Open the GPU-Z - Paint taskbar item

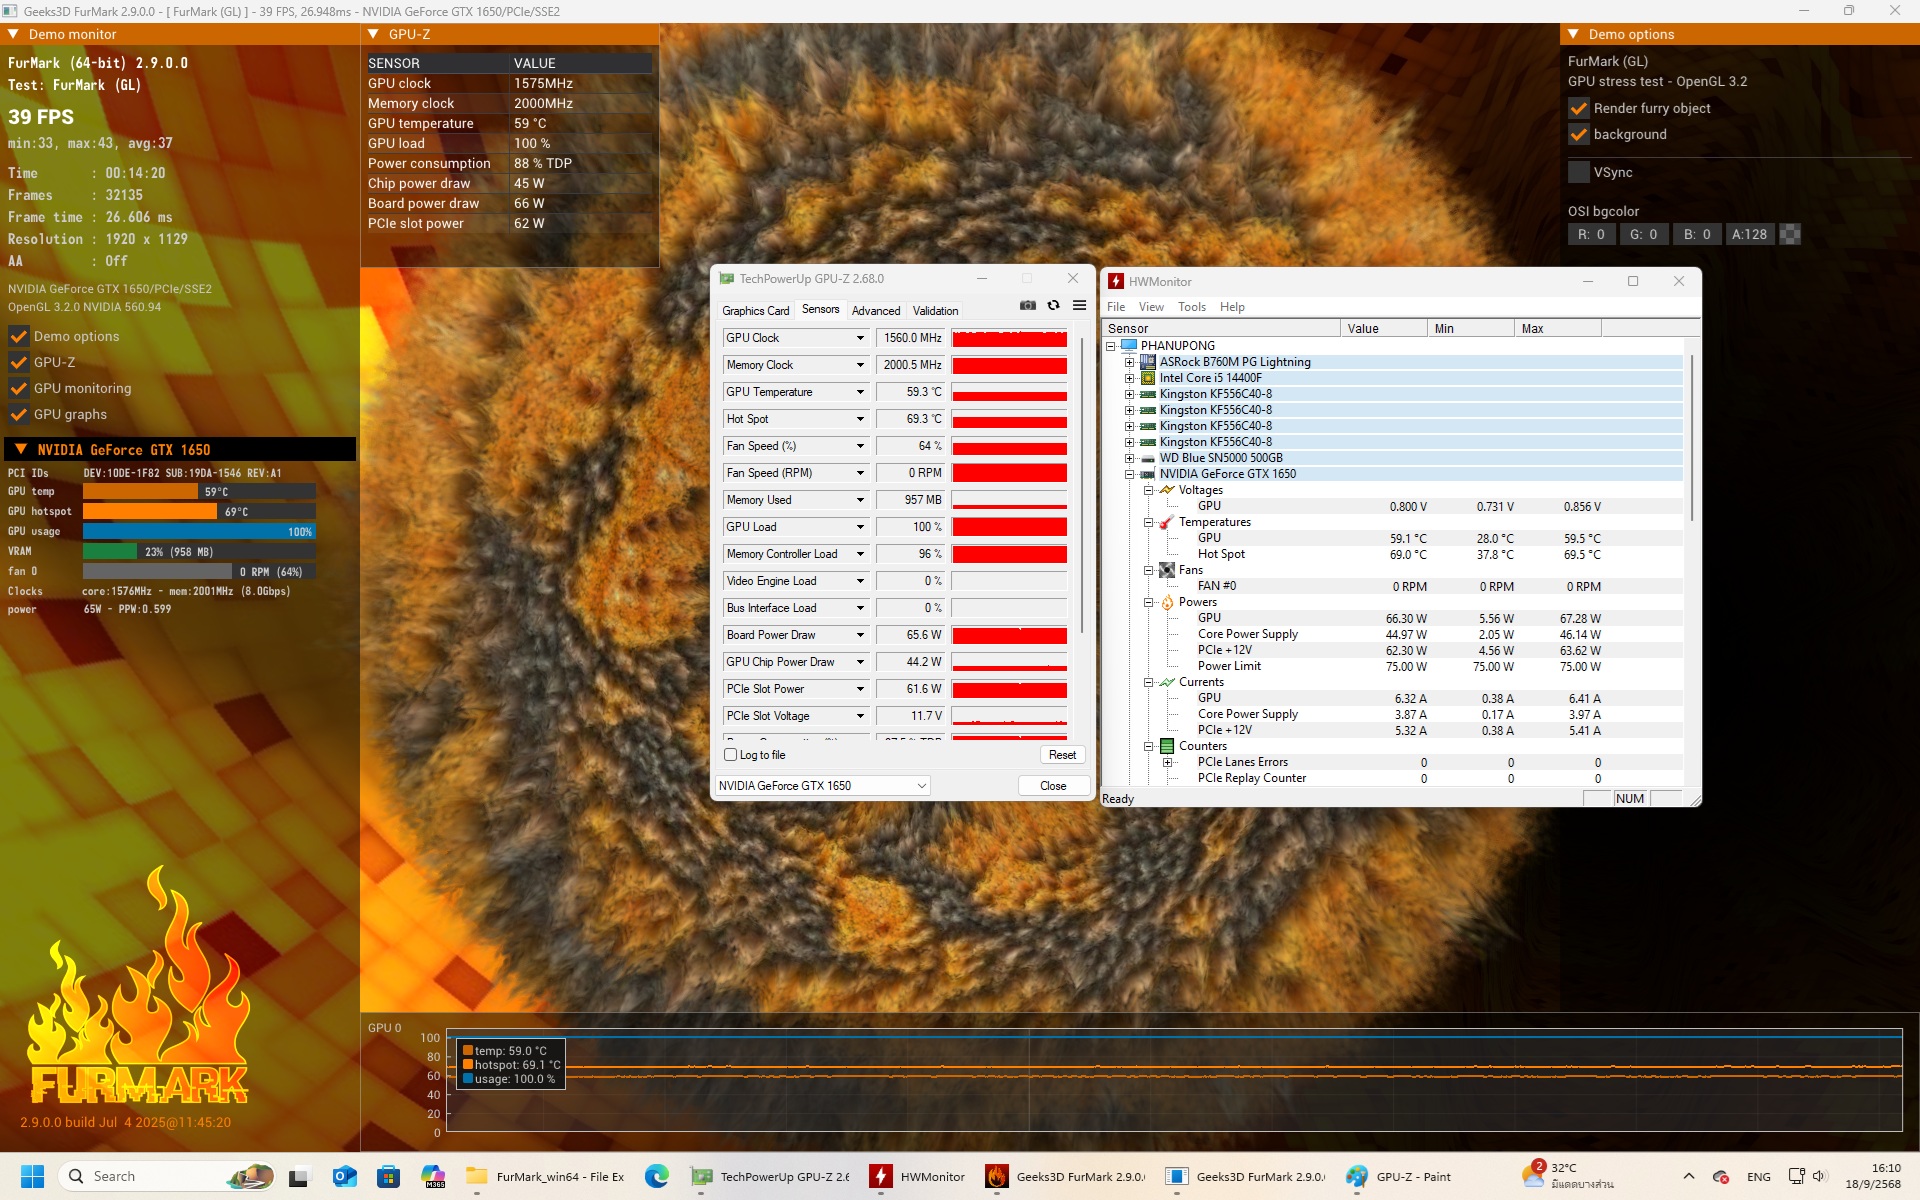coord(1398,1176)
